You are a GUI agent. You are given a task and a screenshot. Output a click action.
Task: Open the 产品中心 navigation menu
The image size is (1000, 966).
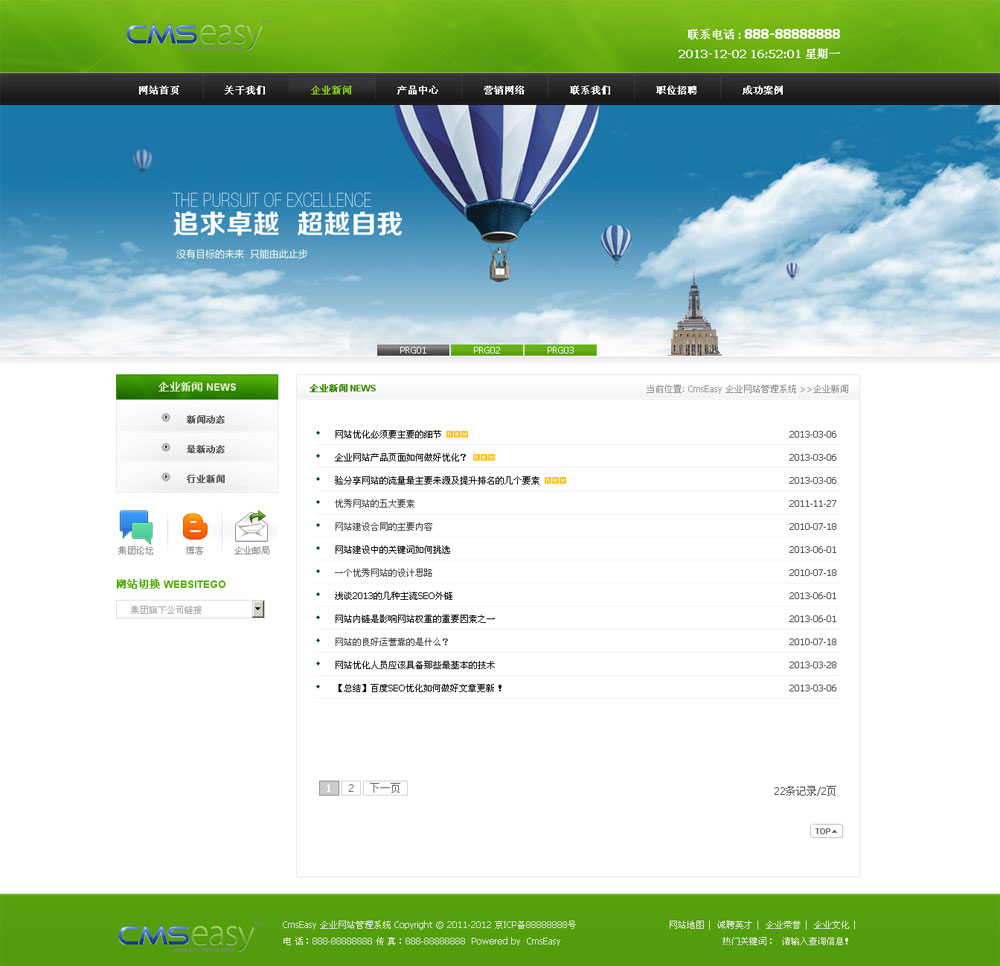pyautogui.click(x=417, y=90)
